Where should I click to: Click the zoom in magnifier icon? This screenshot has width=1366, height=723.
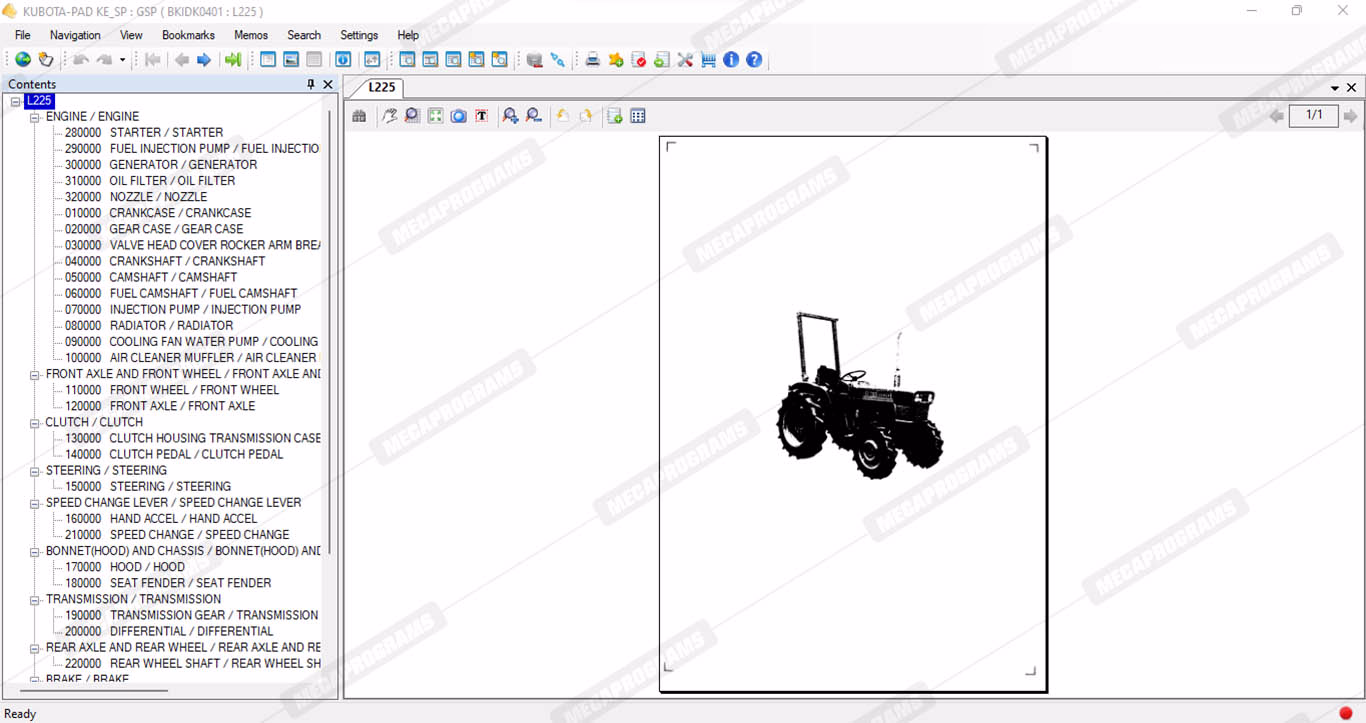pyautogui.click(x=510, y=116)
